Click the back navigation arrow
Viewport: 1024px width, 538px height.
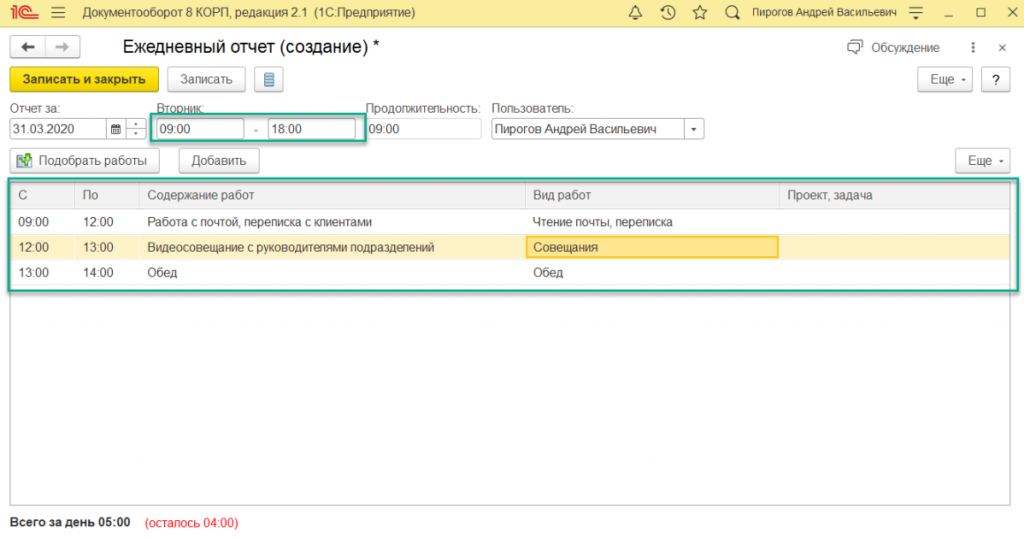coord(27,47)
